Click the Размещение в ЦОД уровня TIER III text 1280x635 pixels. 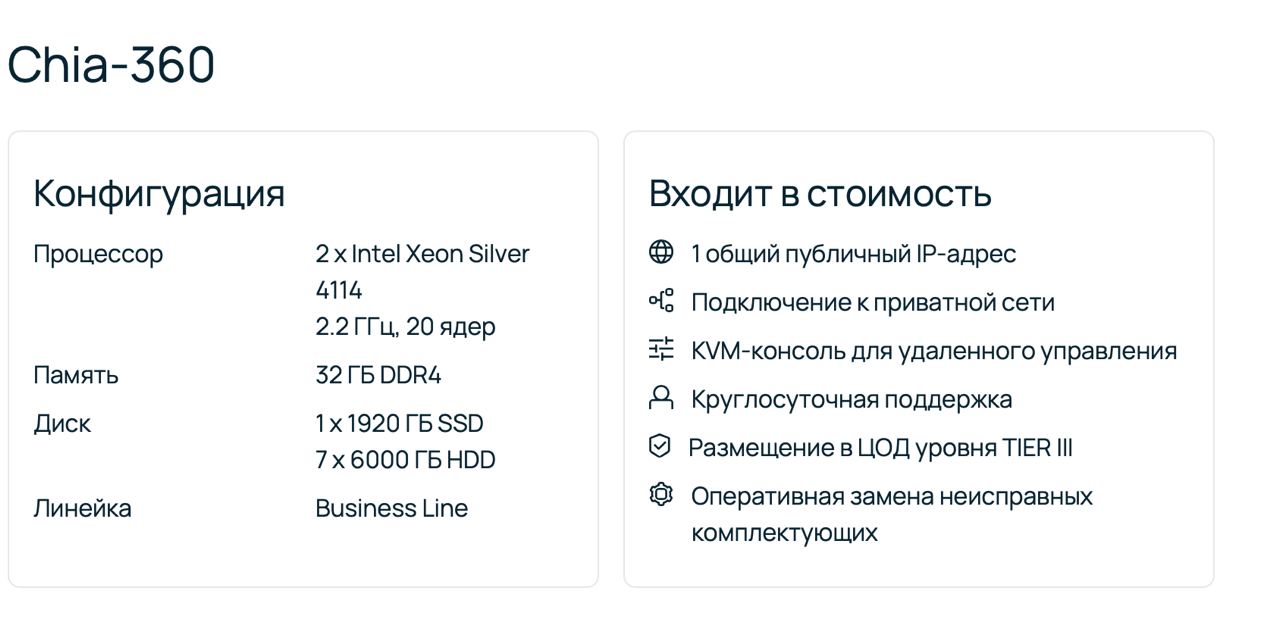click(x=880, y=447)
